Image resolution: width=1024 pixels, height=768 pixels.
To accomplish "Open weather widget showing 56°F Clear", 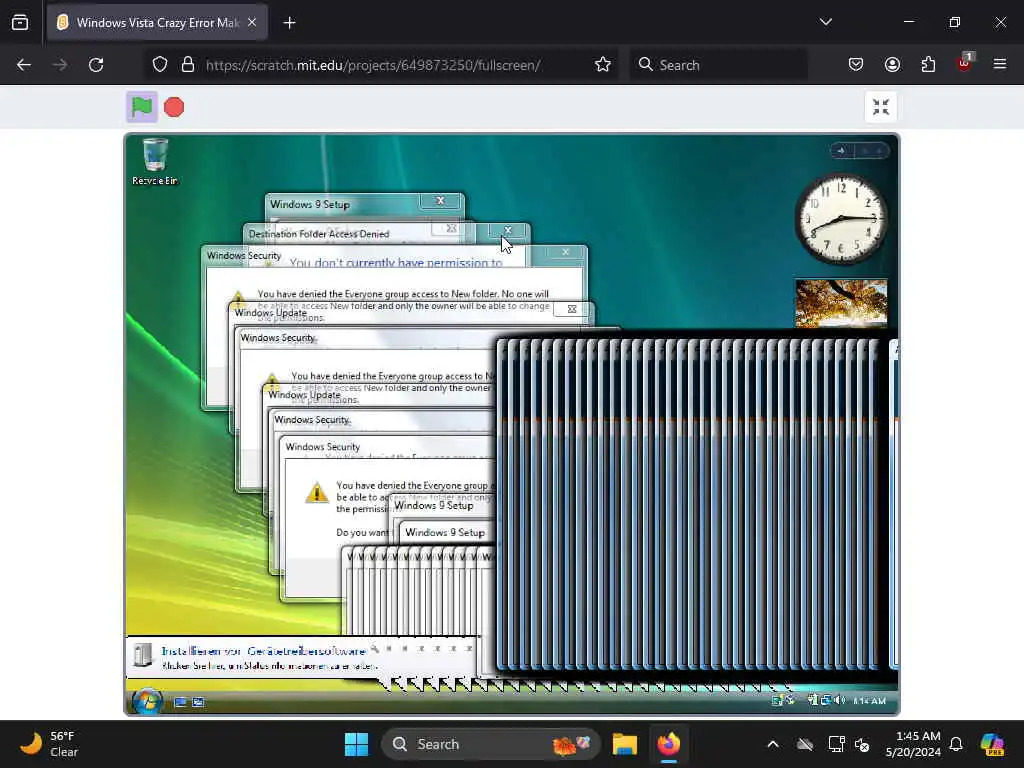I will click(50, 744).
